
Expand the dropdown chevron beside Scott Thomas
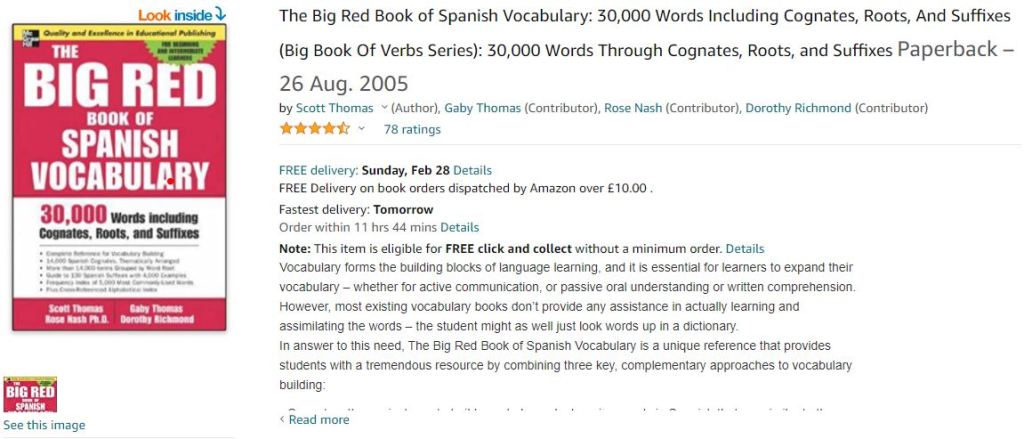point(384,108)
